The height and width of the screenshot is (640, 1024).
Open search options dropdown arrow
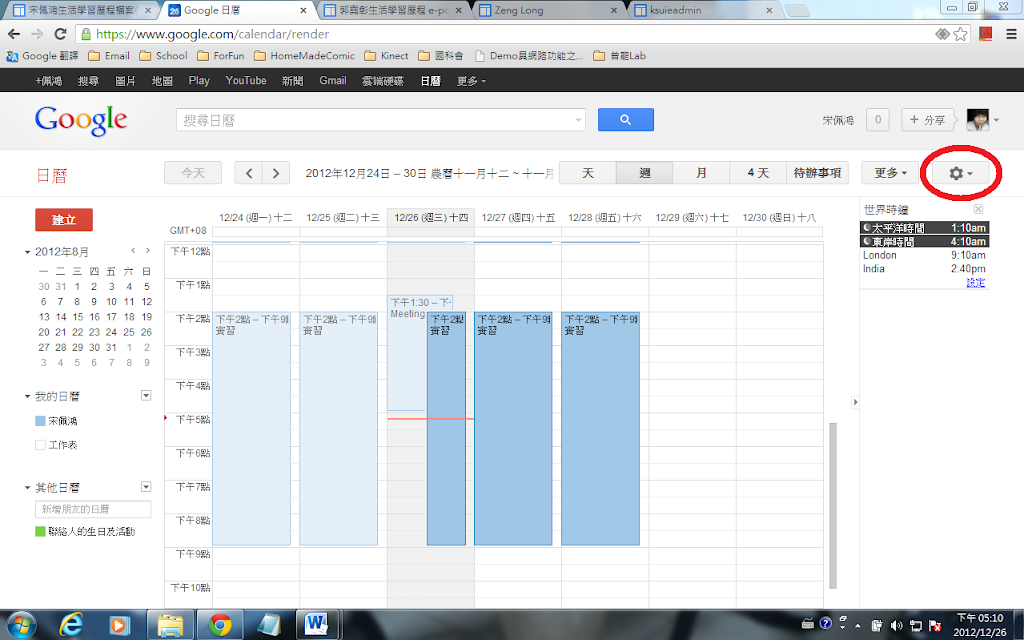click(x=578, y=120)
